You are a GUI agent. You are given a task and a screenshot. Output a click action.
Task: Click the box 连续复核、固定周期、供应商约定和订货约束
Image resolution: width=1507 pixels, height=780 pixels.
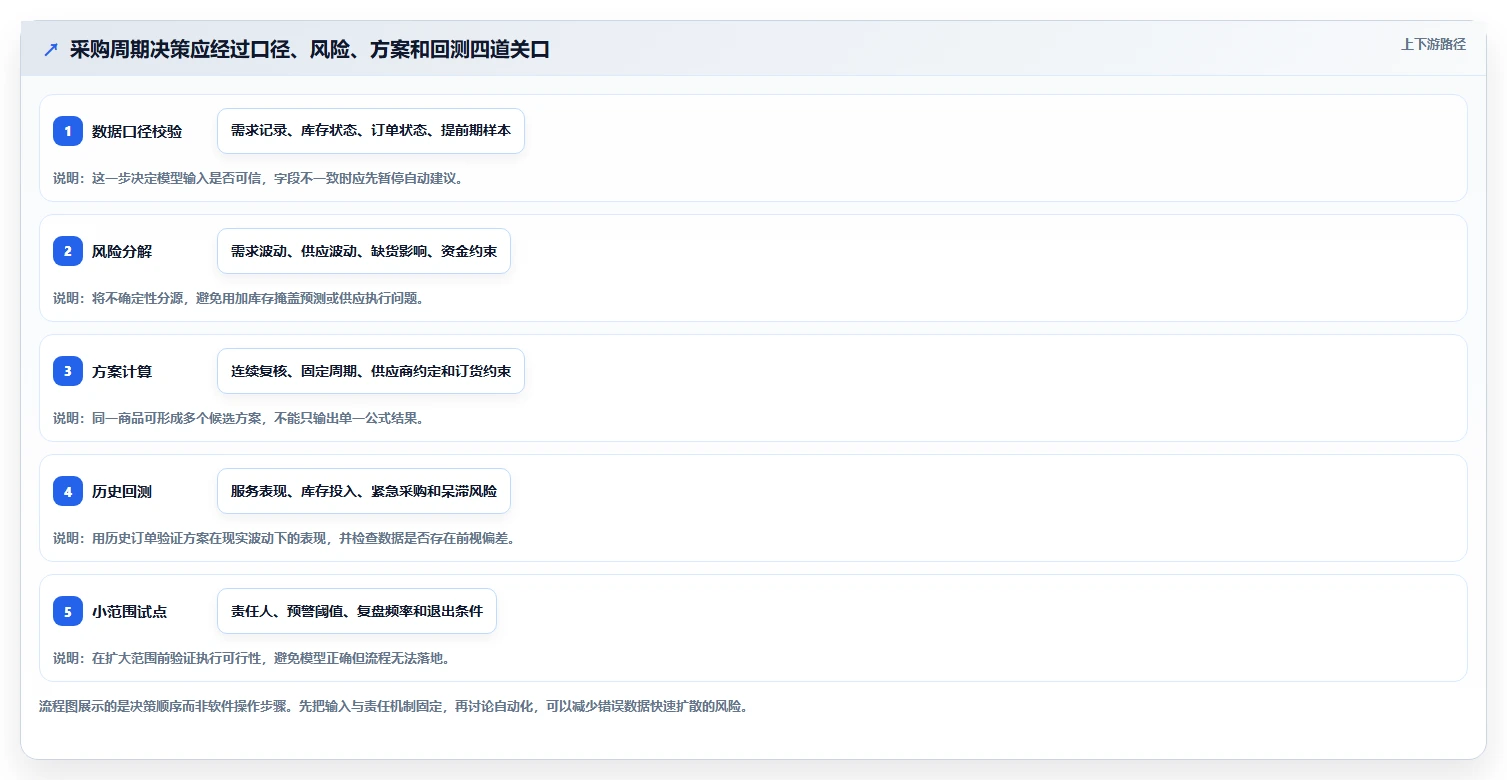tap(371, 371)
